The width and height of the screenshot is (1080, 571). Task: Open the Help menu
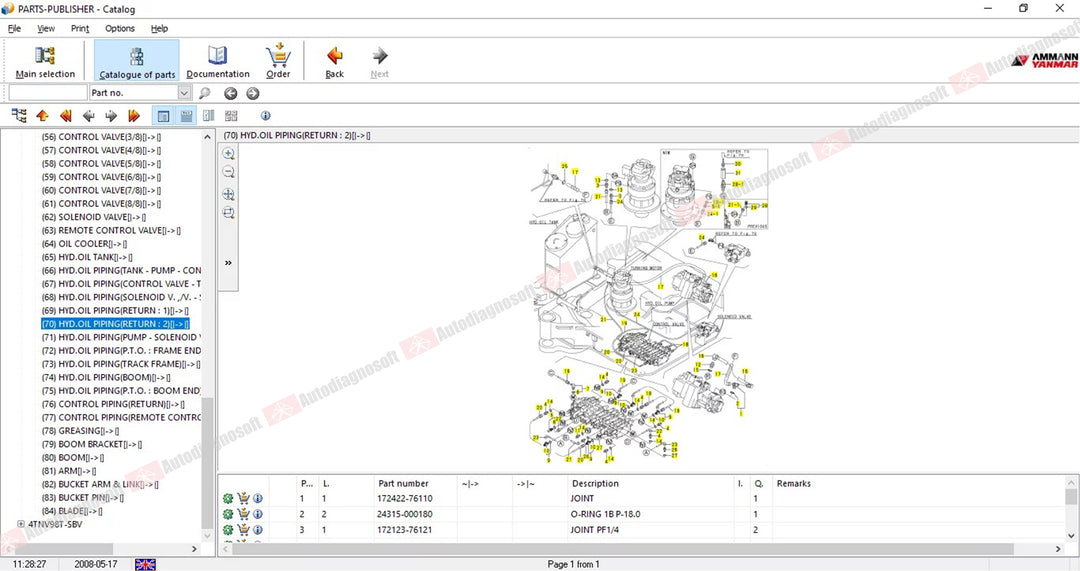pyautogui.click(x=159, y=28)
